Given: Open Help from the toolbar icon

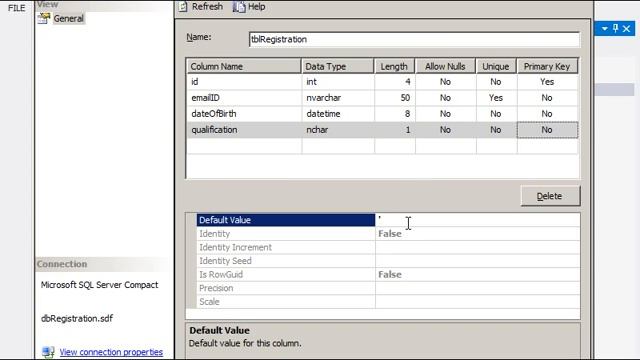Looking at the screenshot, I should tap(239, 7).
